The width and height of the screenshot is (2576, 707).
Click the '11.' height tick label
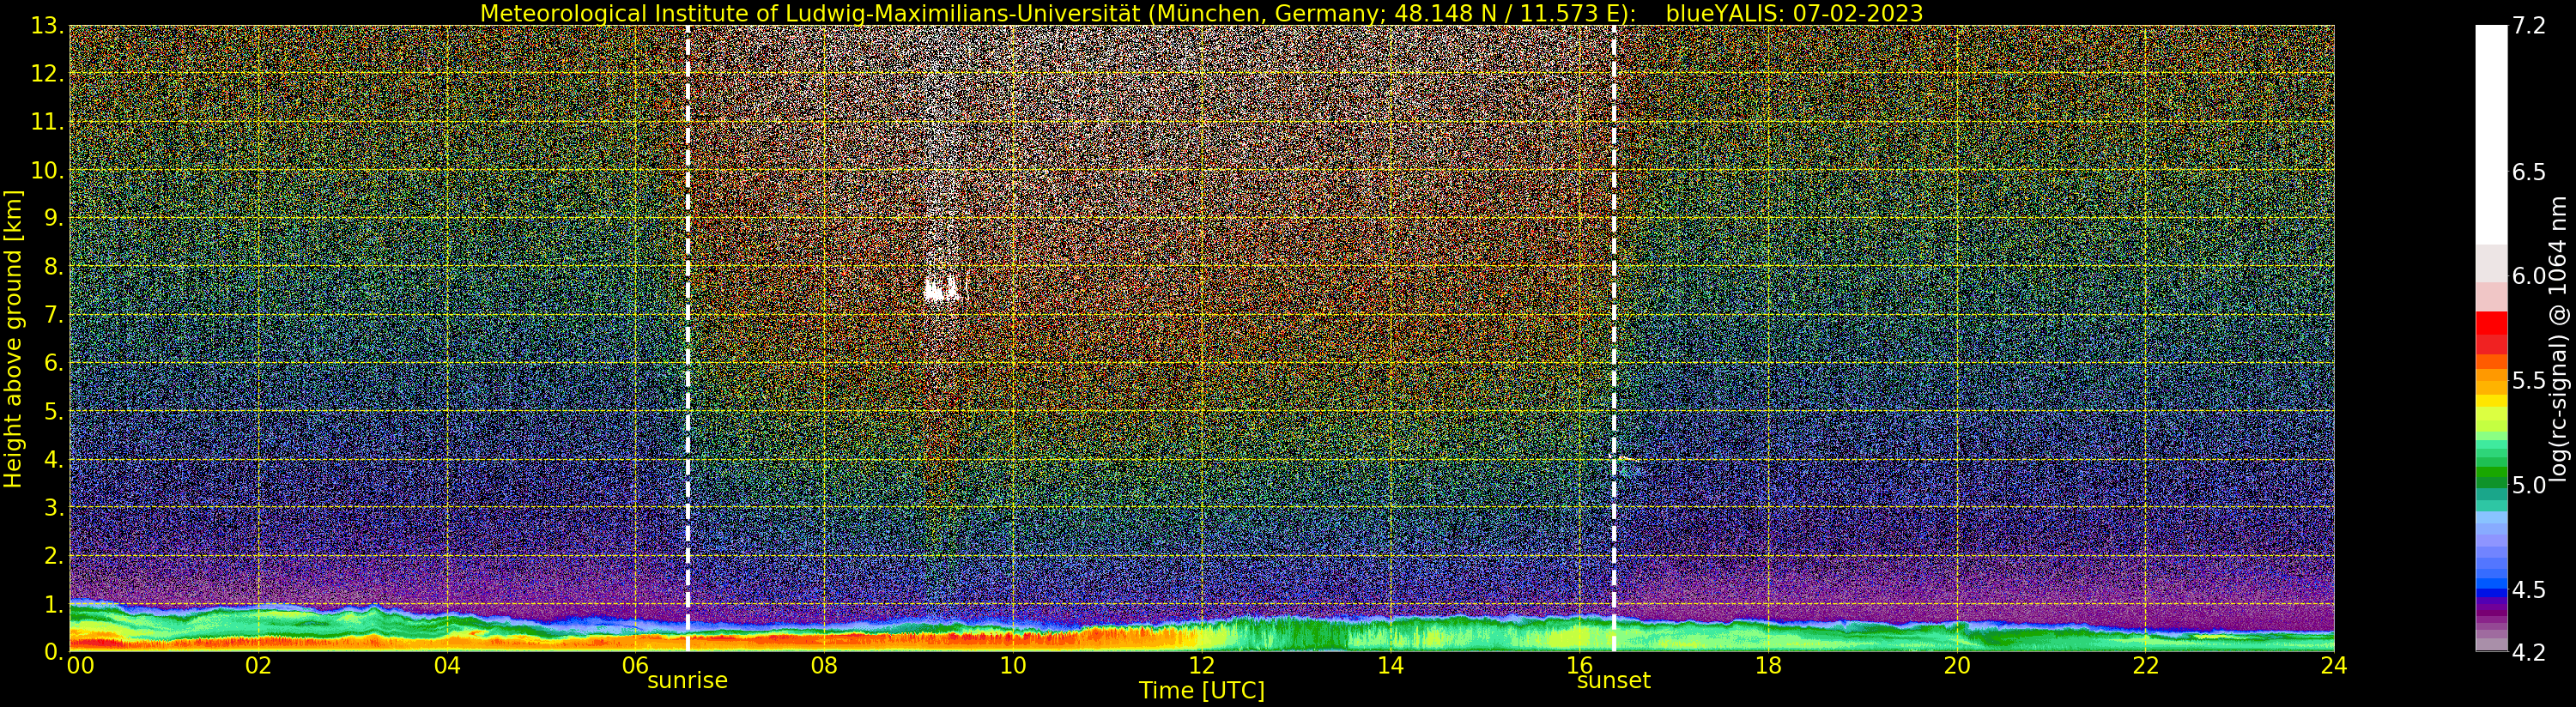tap(47, 122)
